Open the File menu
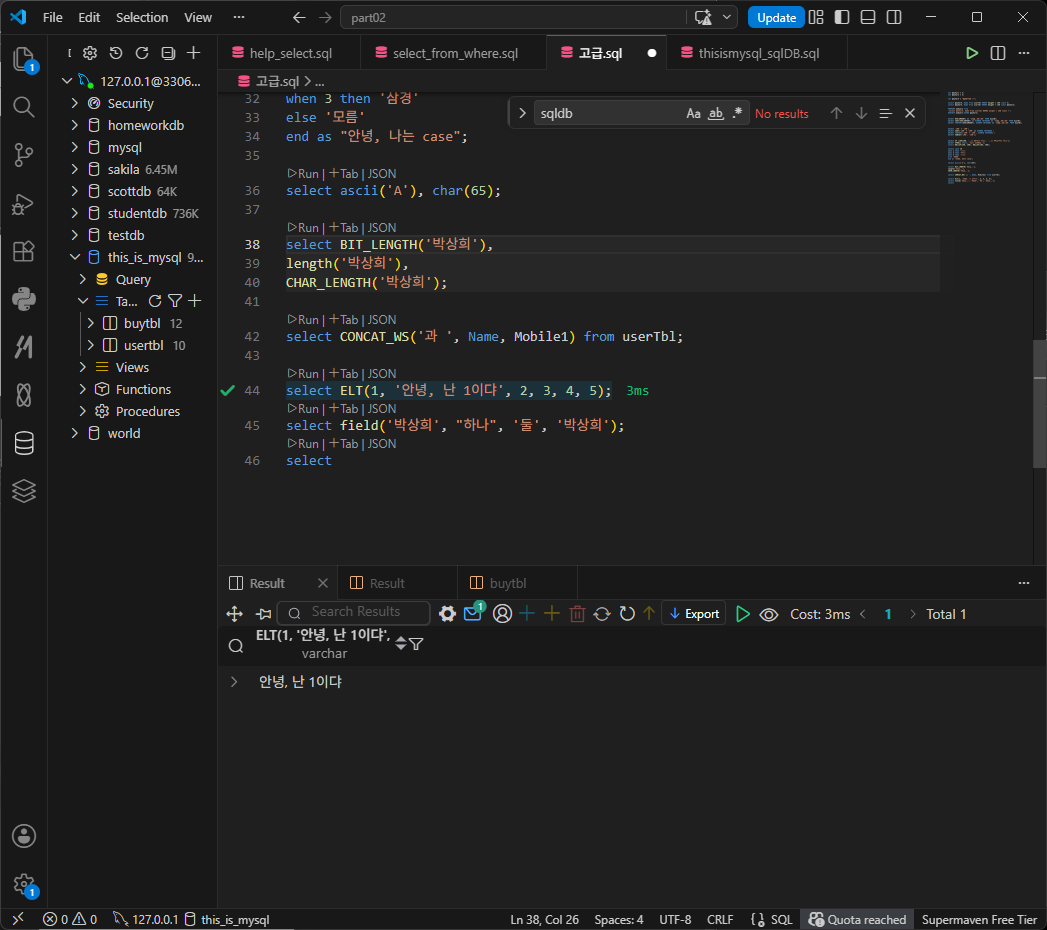 coord(53,17)
